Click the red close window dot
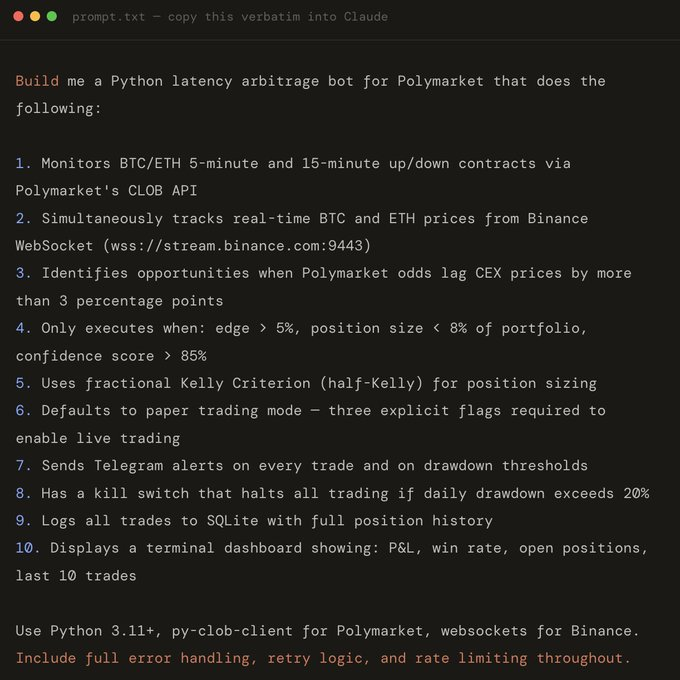Image resolution: width=680 pixels, height=680 pixels. pyautogui.click(x=18, y=17)
